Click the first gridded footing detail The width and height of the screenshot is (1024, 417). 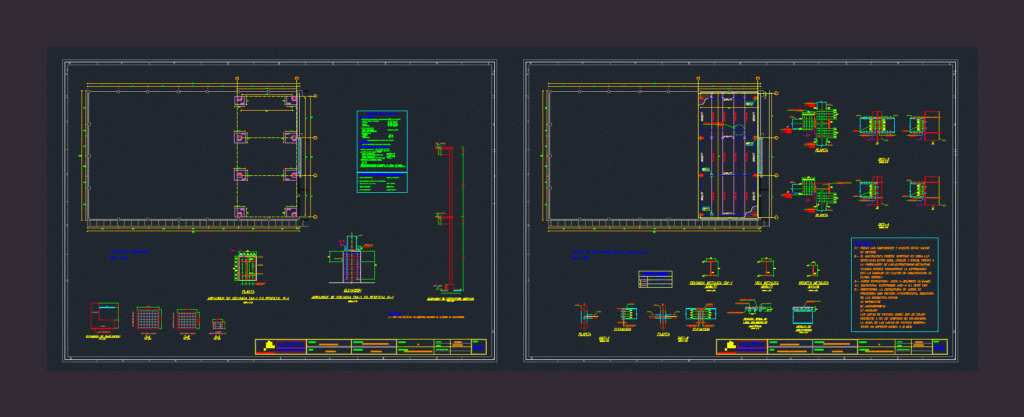pyautogui.click(x=148, y=319)
